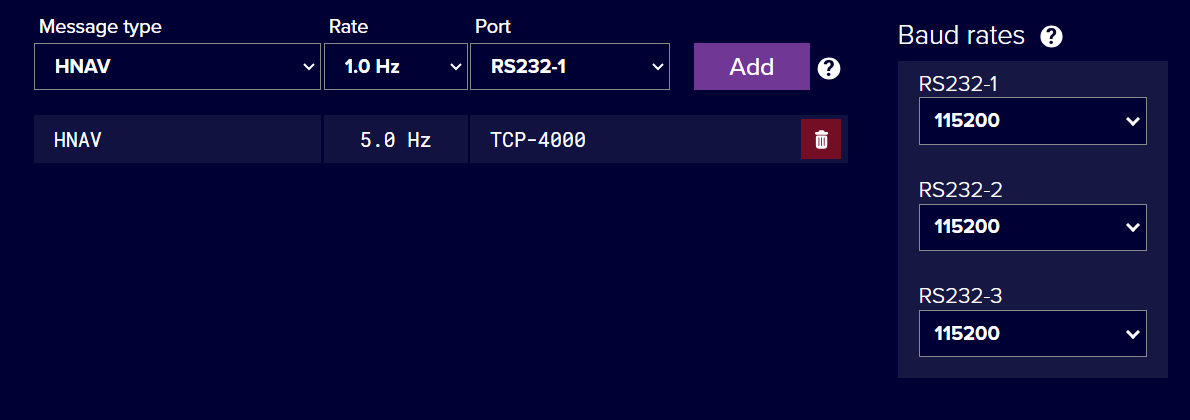Open the Message type dropdown showing HNAV
Image resolution: width=1190 pixels, height=420 pixels.
click(178, 67)
